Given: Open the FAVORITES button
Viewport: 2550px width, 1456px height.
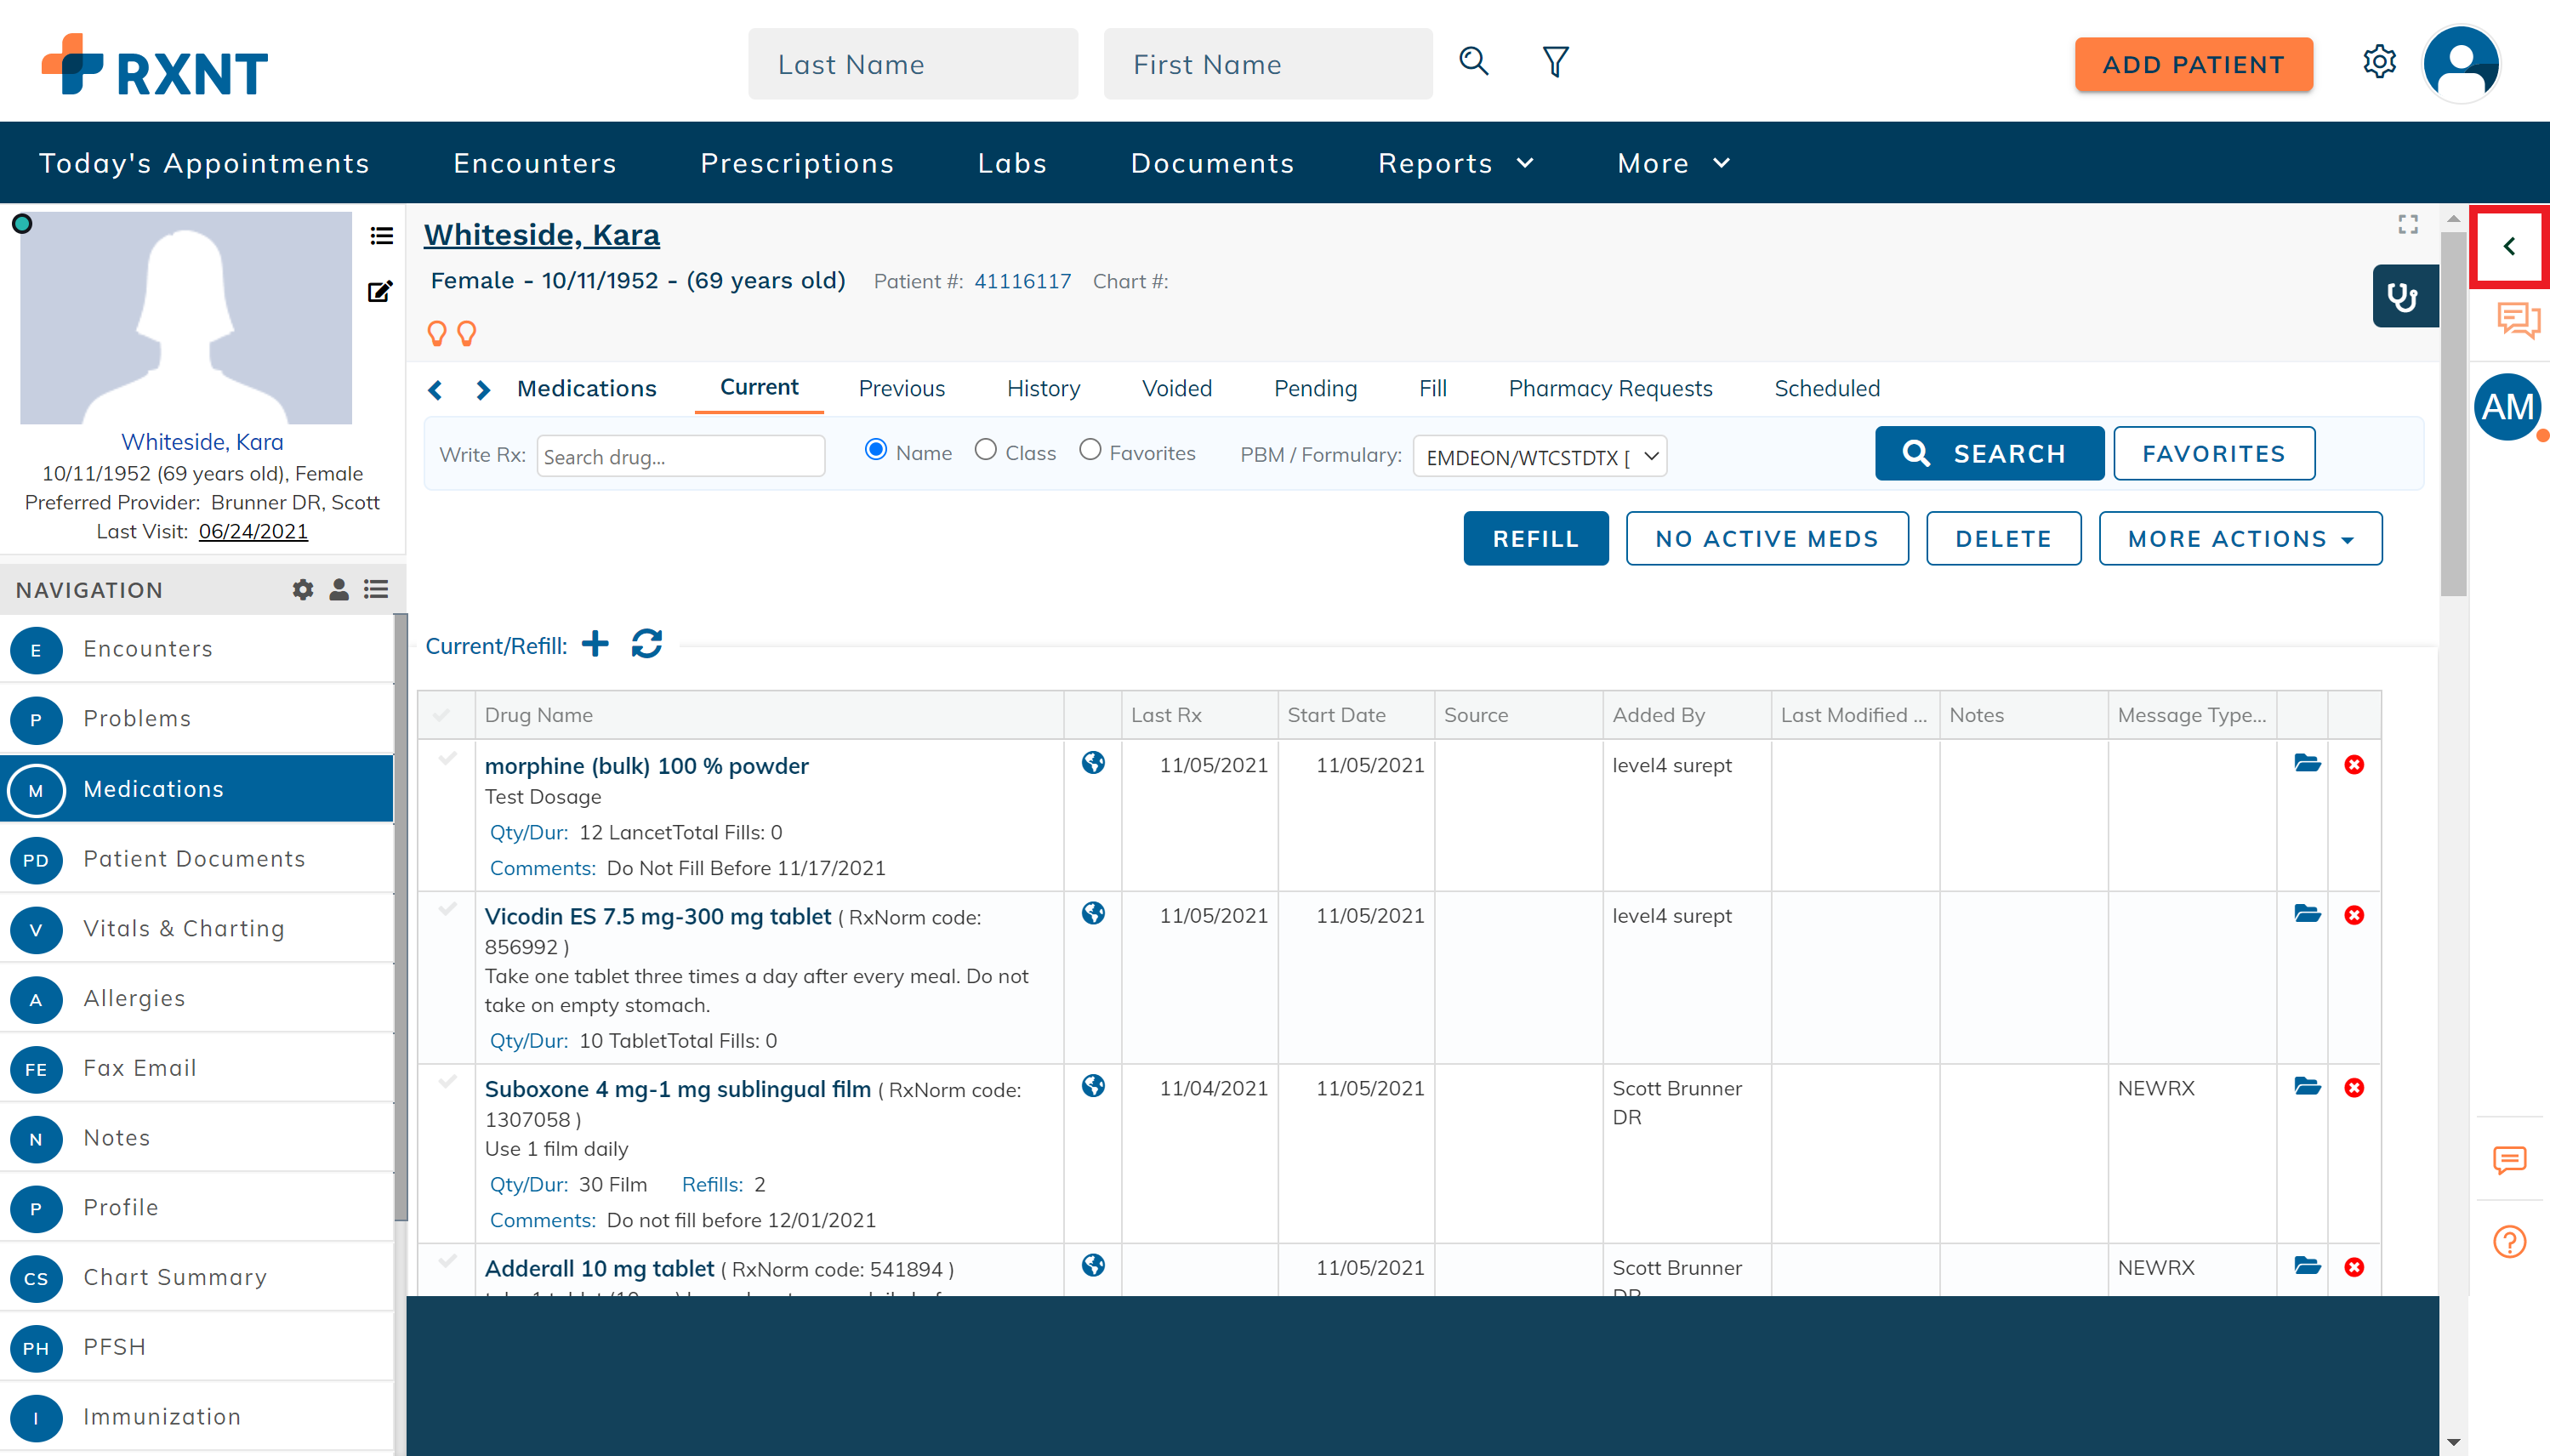Looking at the screenshot, I should (x=2213, y=454).
